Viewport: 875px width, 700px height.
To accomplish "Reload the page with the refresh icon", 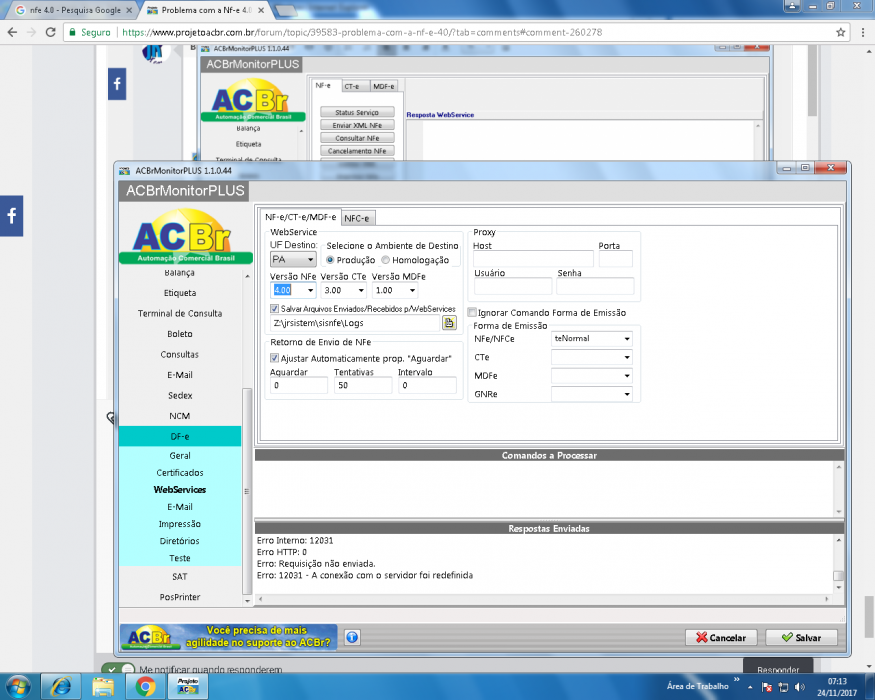I will coord(50,32).
